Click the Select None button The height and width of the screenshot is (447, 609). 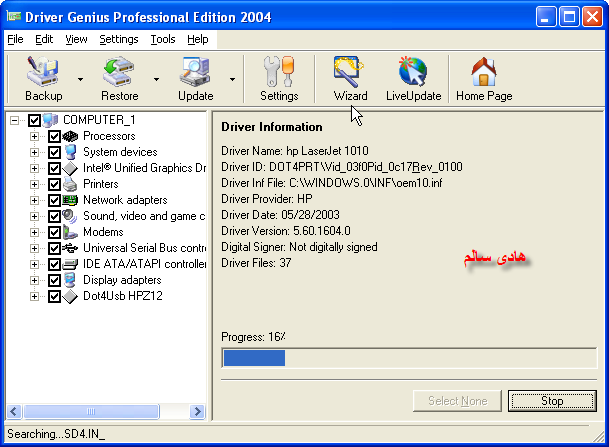coord(457,401)
